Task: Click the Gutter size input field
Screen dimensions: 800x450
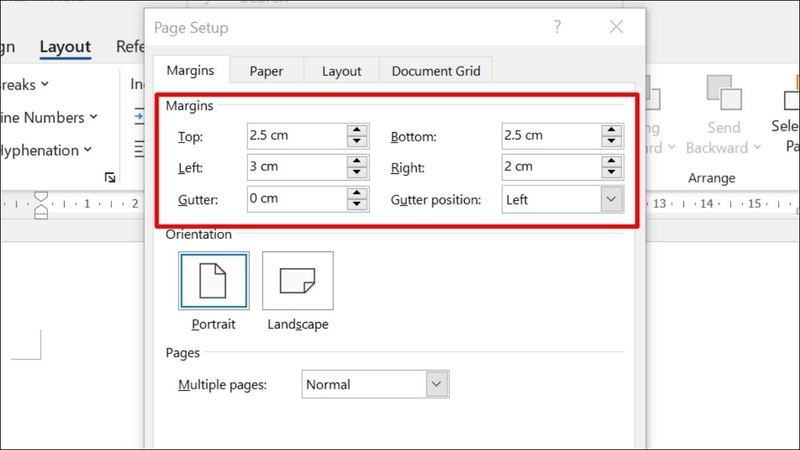Action: coord(296,199)
